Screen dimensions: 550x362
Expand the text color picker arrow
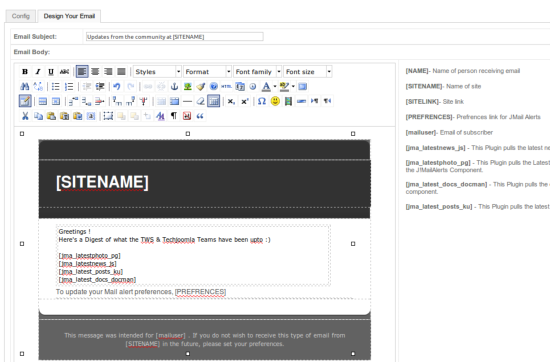pos(275,86)
